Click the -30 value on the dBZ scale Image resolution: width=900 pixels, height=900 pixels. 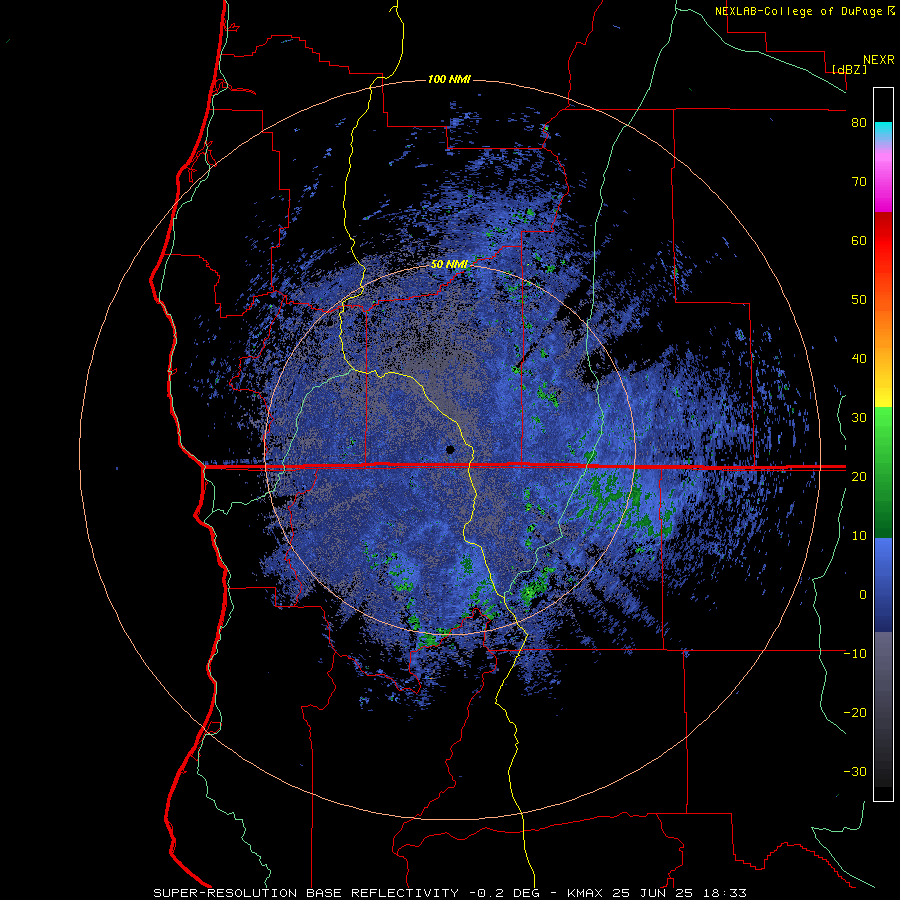855,771
